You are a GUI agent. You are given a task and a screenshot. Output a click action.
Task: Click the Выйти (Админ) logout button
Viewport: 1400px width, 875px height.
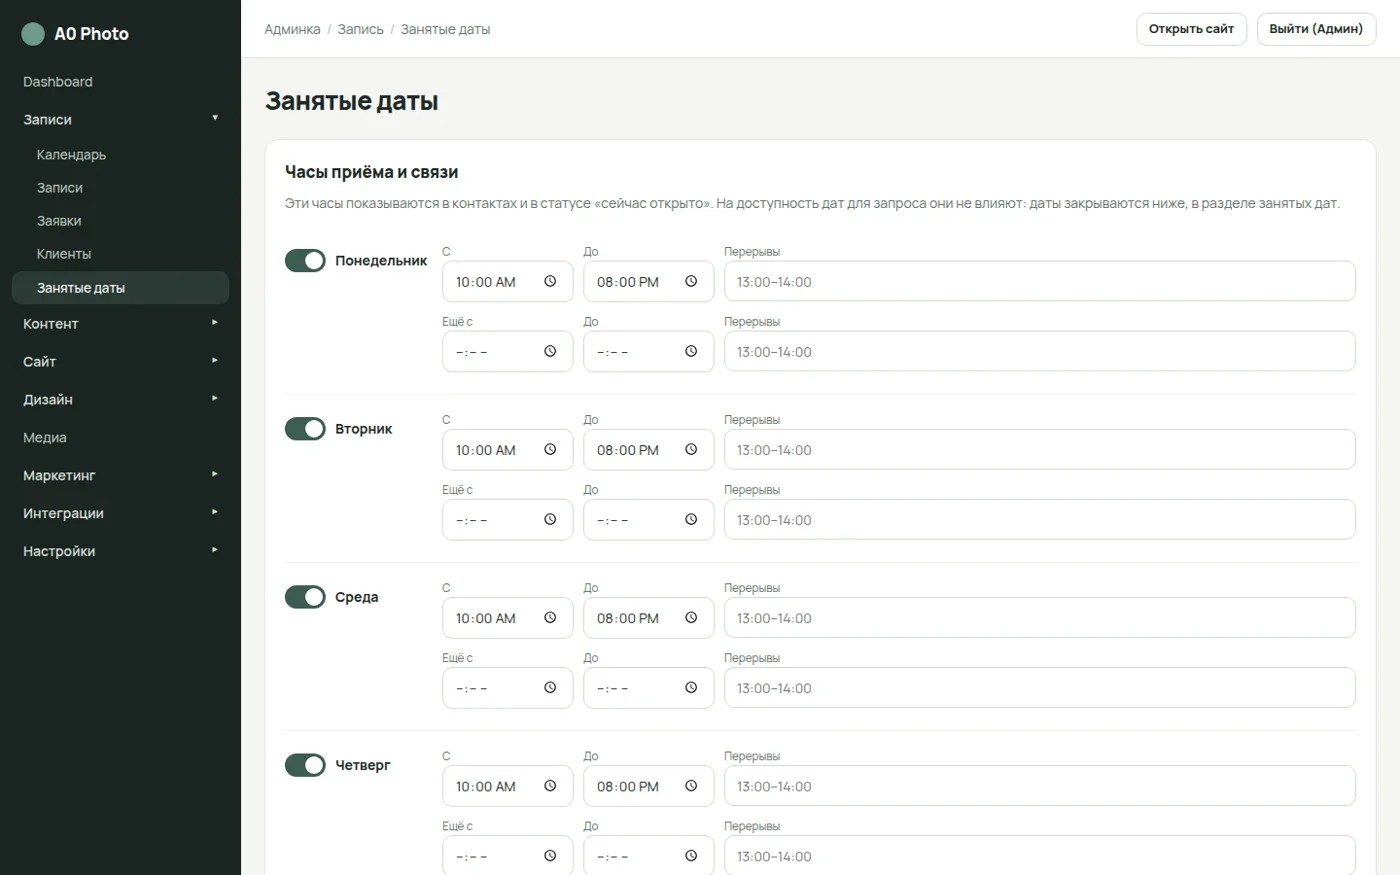(1316, 29)
